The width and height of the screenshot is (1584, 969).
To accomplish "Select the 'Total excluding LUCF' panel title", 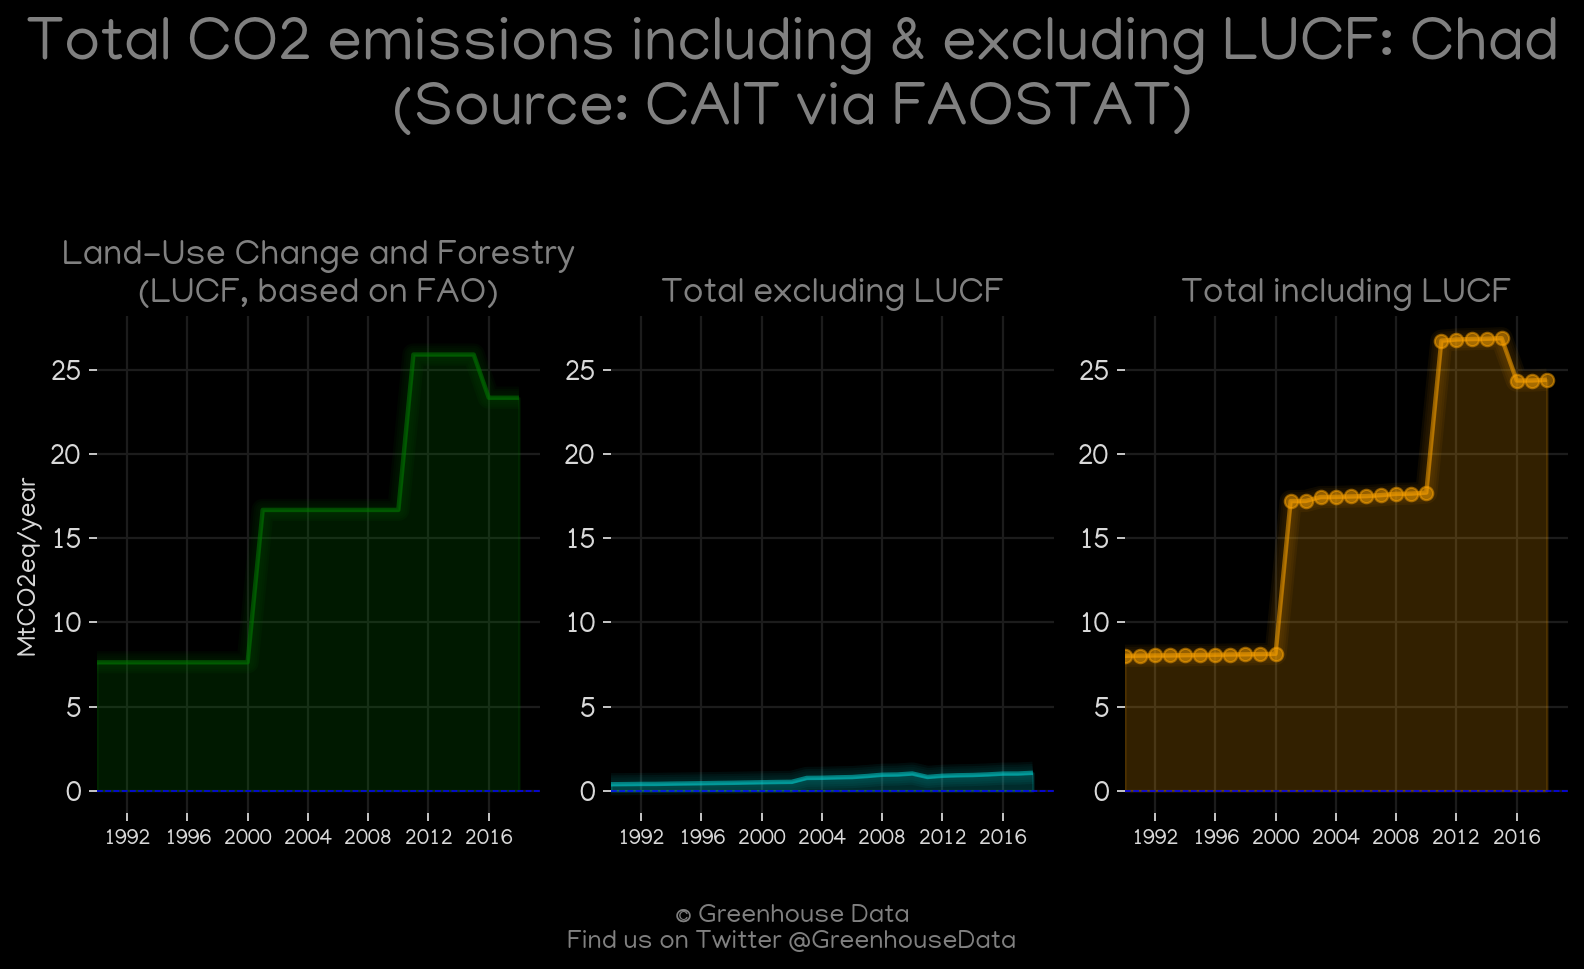I will coord(832,291).
